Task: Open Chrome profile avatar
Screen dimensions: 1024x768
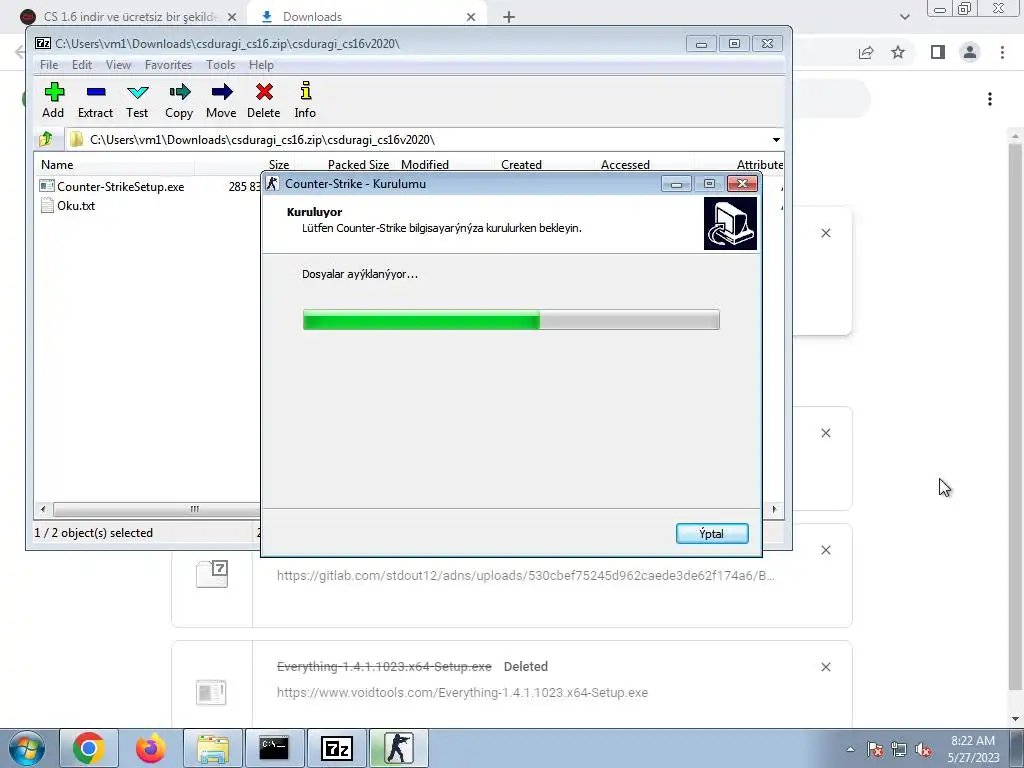Action: tap(970, 52)
